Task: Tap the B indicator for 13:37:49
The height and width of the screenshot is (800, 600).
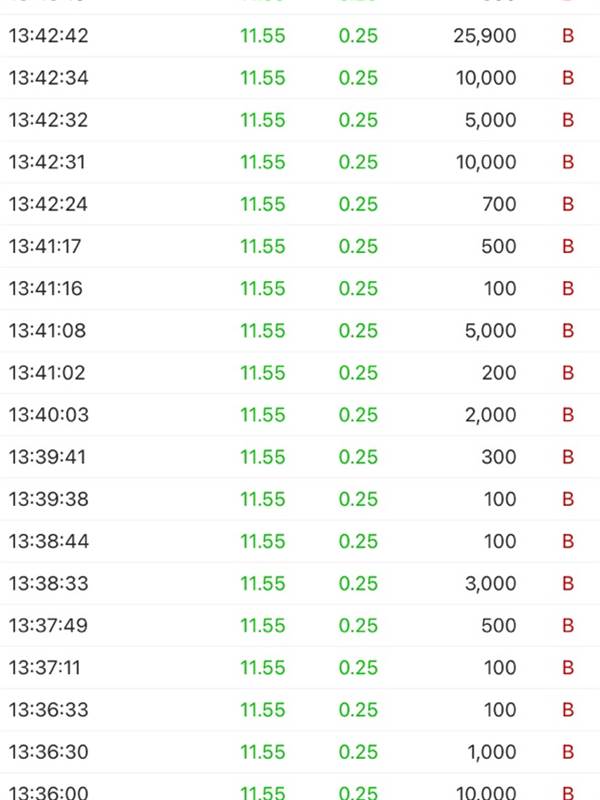Action: 568,626
